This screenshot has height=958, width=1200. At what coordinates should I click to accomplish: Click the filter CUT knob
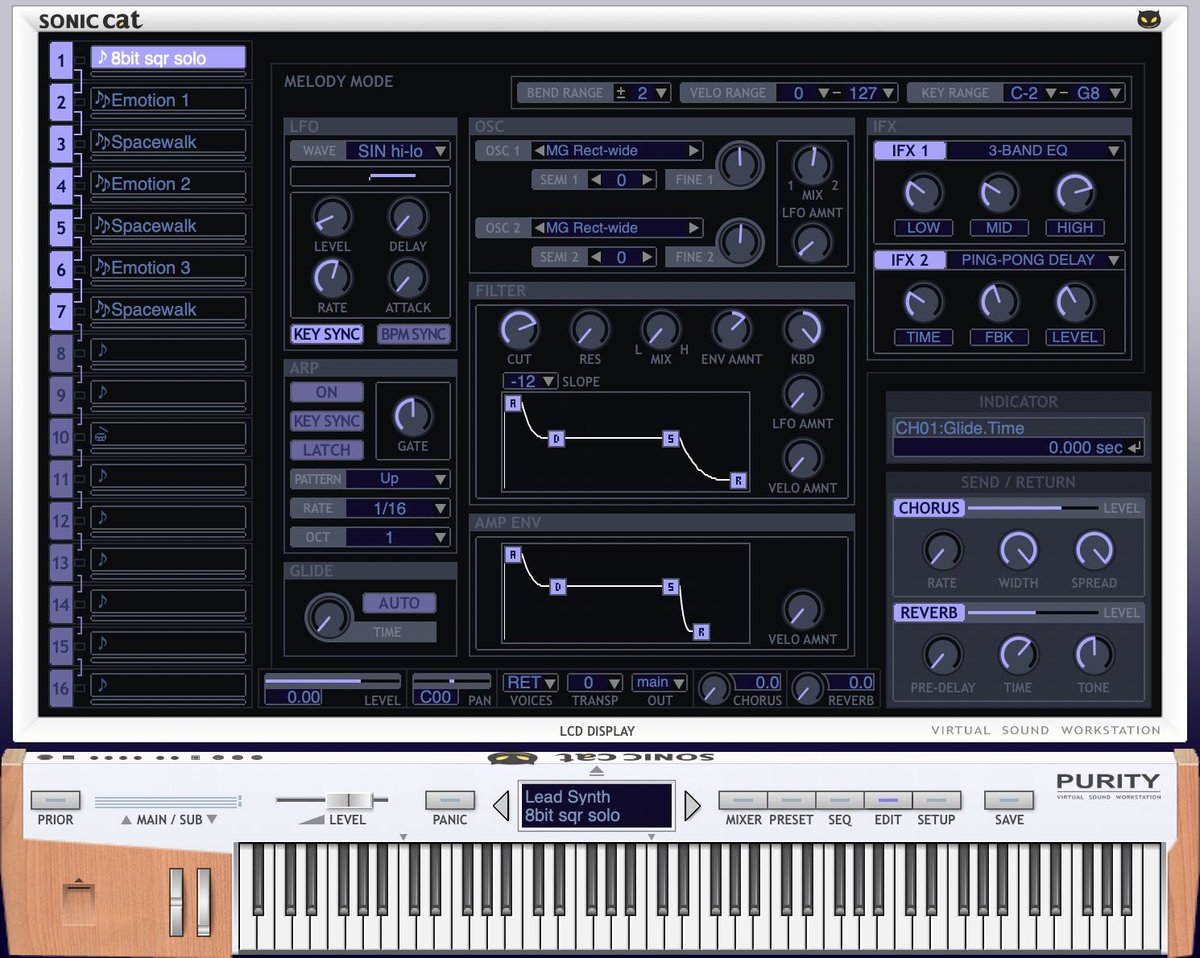(519, 330)
